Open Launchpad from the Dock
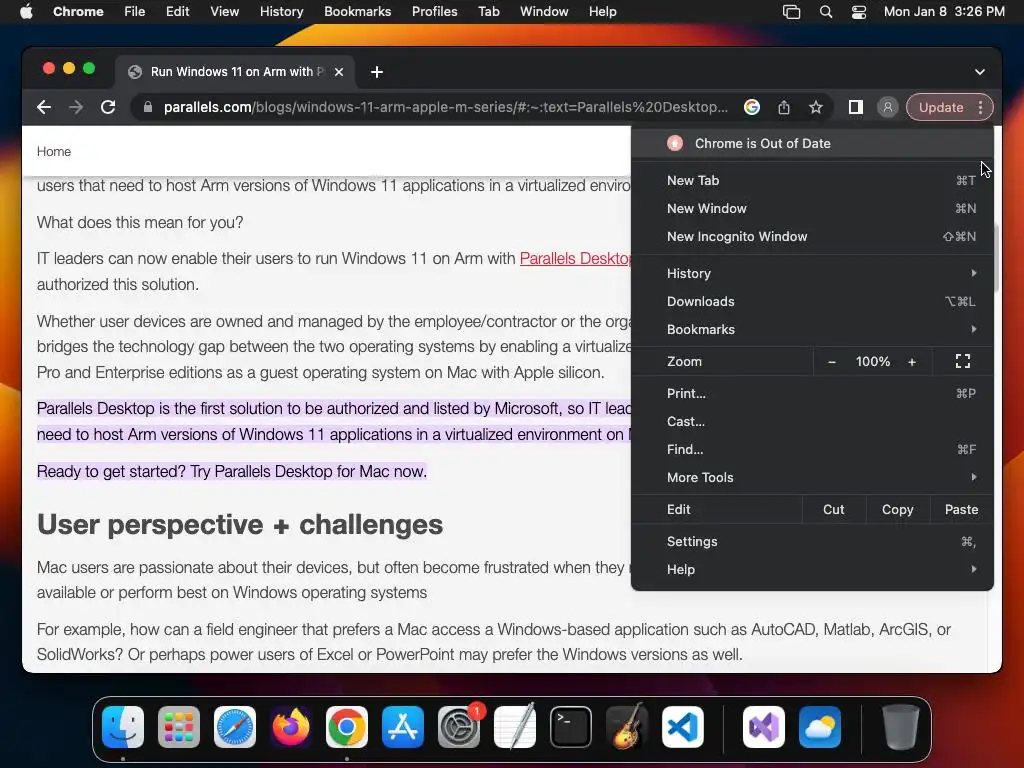1024x768 pixels. [x=179, y=727]
